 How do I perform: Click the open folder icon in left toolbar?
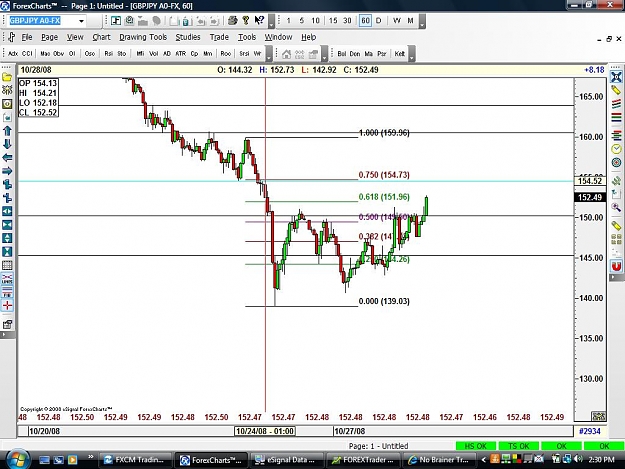(x=7, y=77)
